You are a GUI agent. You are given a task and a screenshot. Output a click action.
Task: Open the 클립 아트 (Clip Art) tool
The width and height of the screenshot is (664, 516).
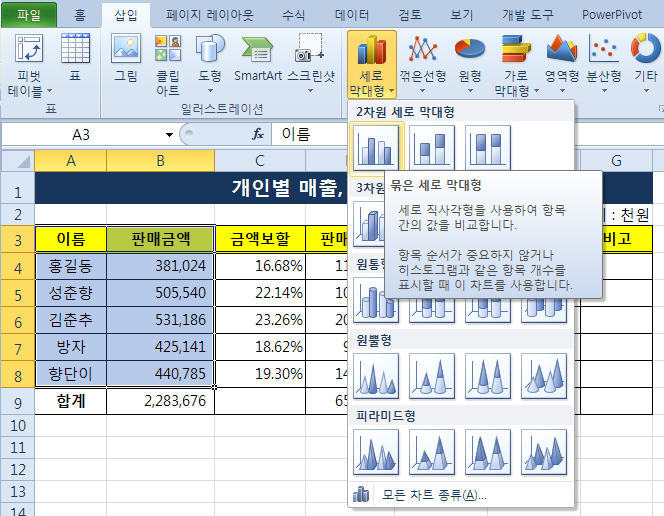coord(168,50)
